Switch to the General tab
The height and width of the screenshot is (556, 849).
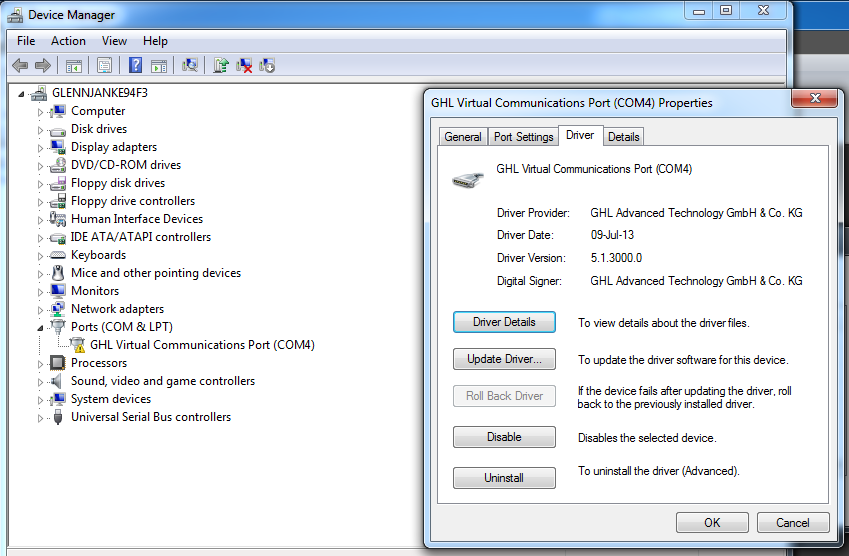click(463, 137)
